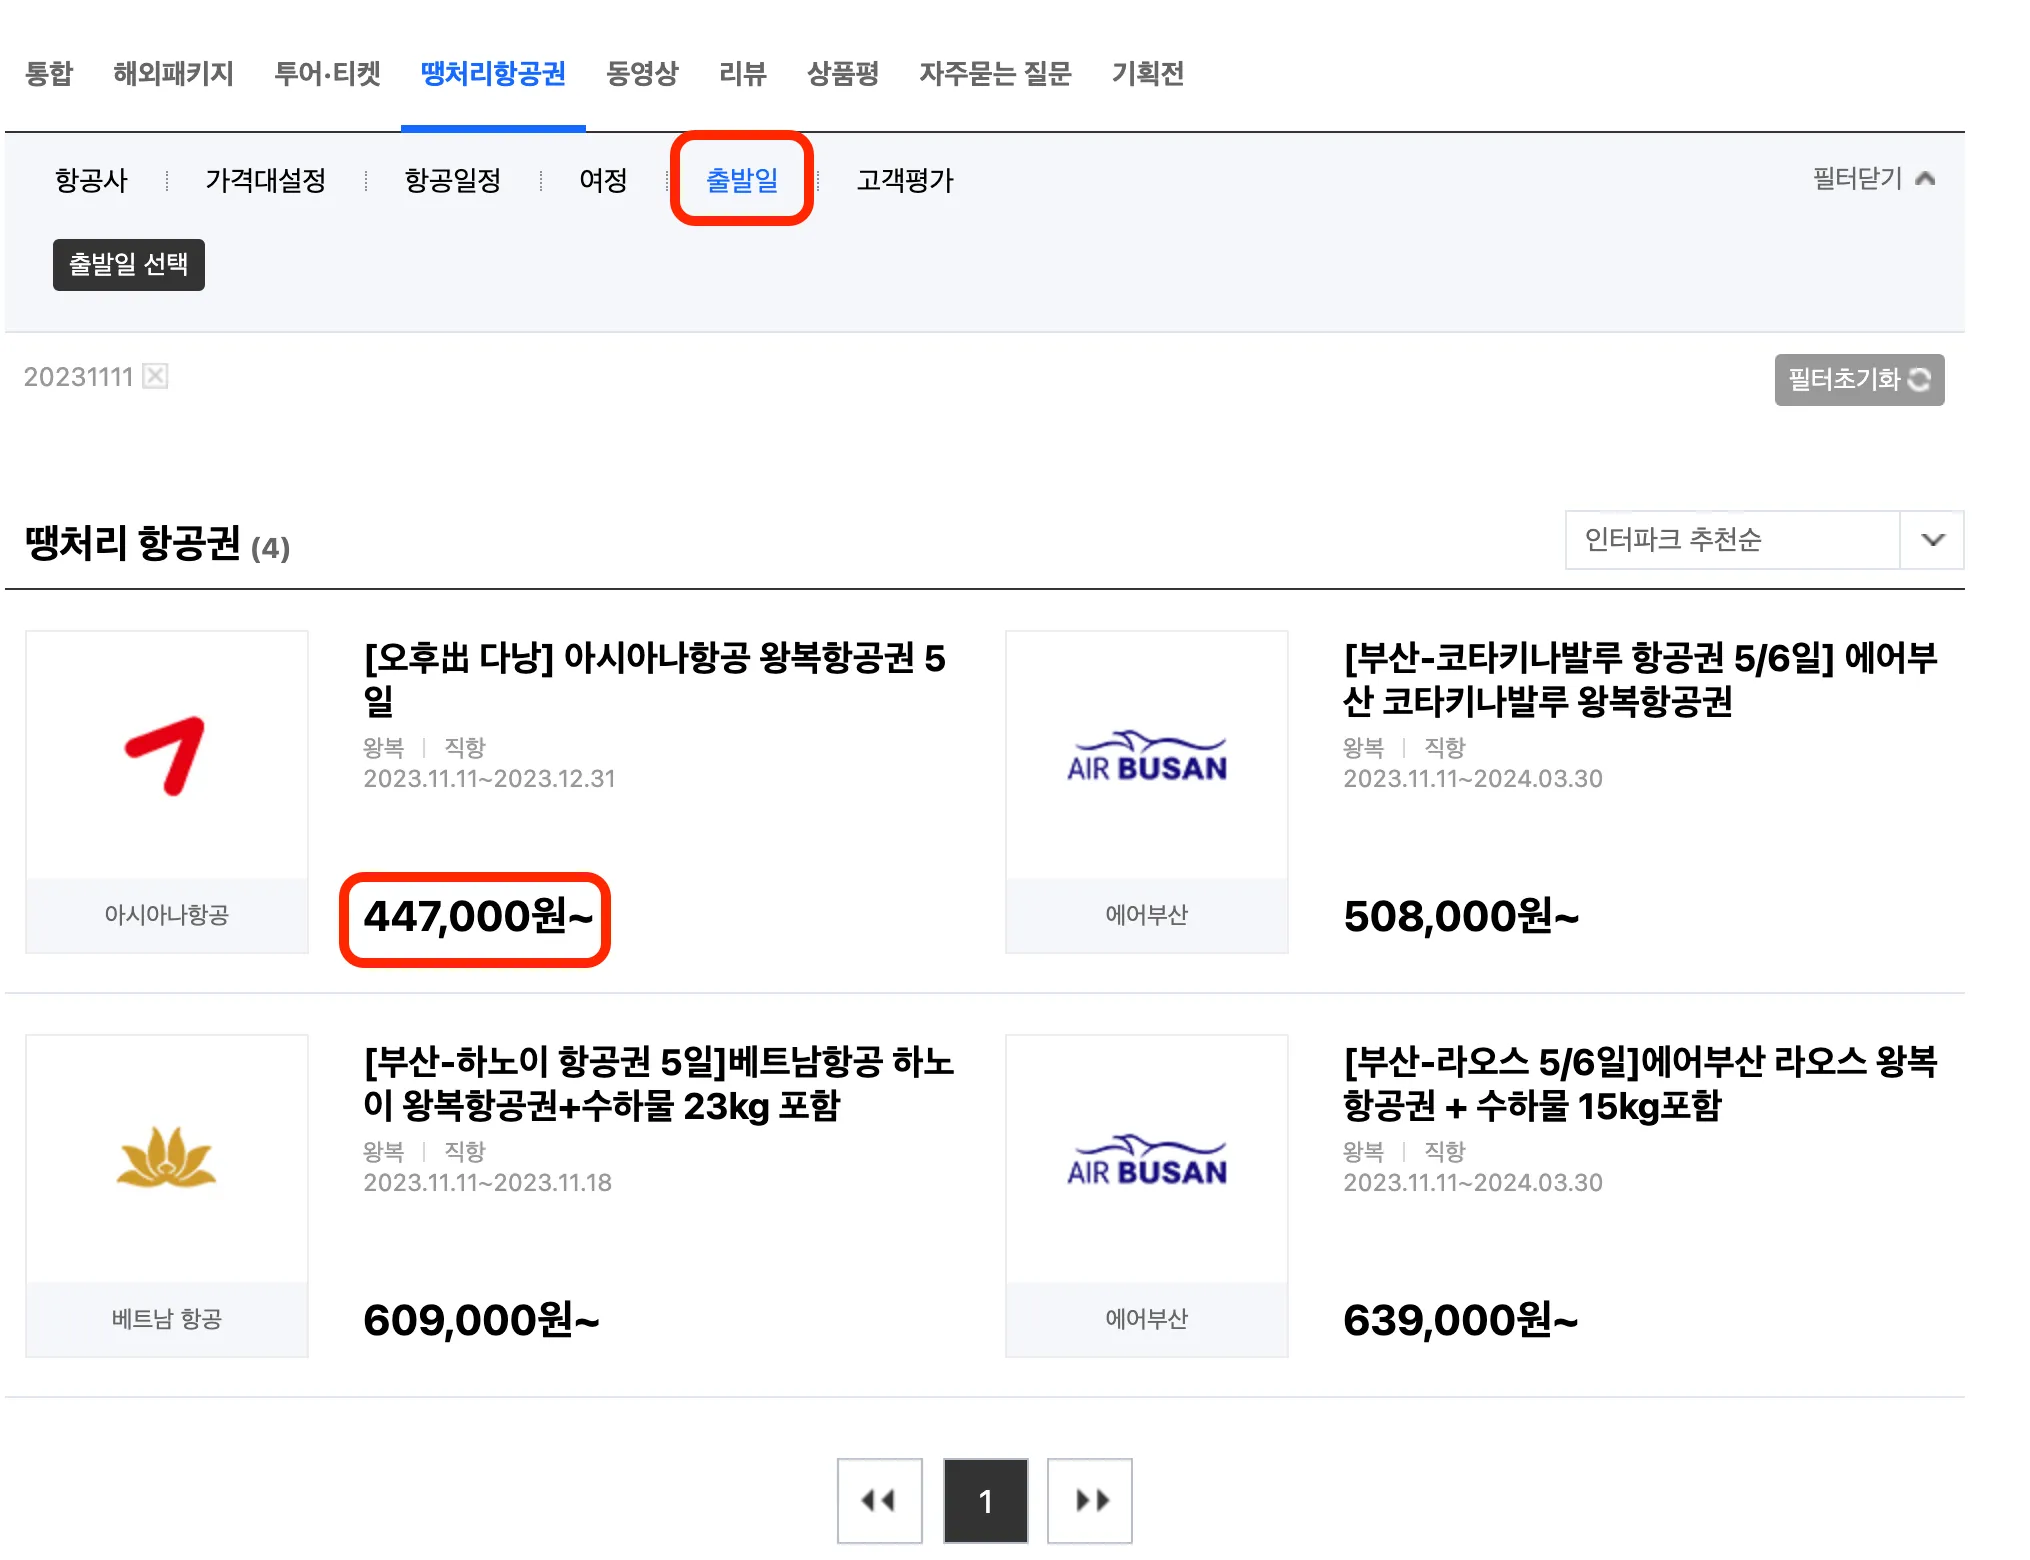Click the 땡처리 항공권 (4) heading
This screenshot has width=2030, height=1560.
157,544
